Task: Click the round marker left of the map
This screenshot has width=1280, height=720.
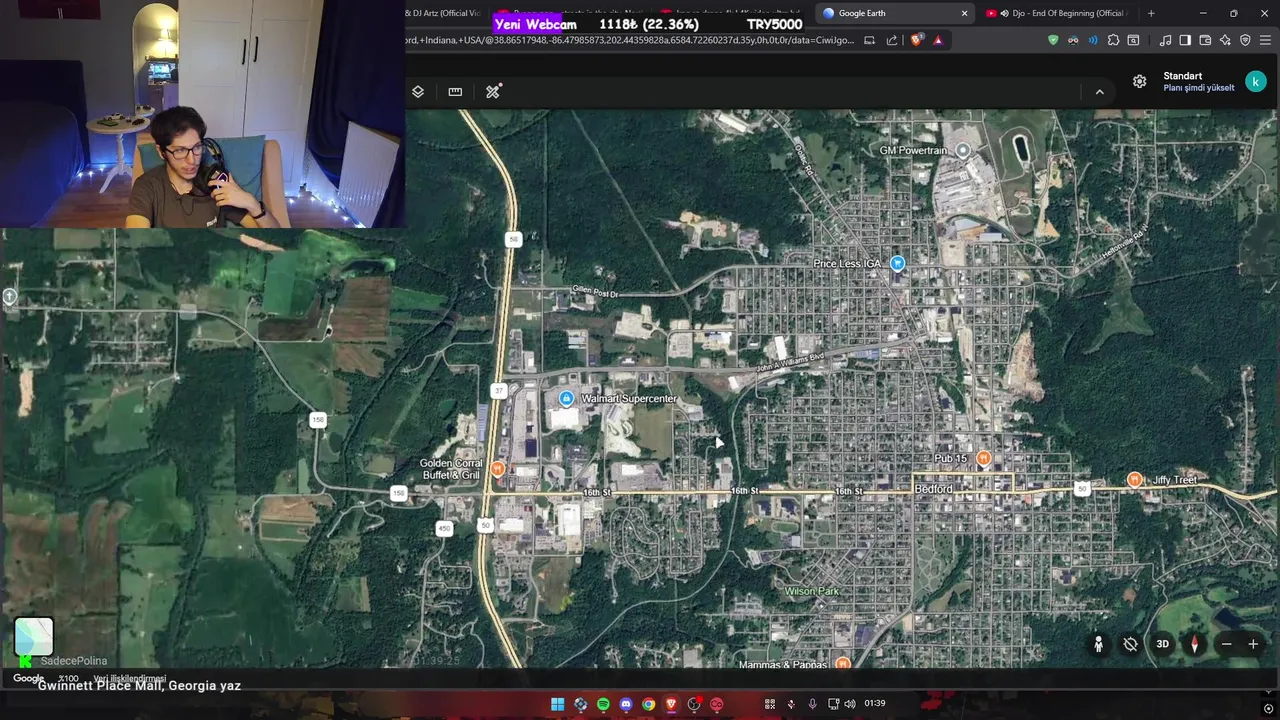Action: tap(9, 296)
